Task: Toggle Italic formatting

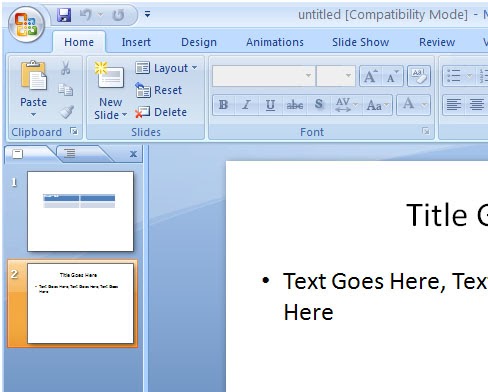Action: 246,105
